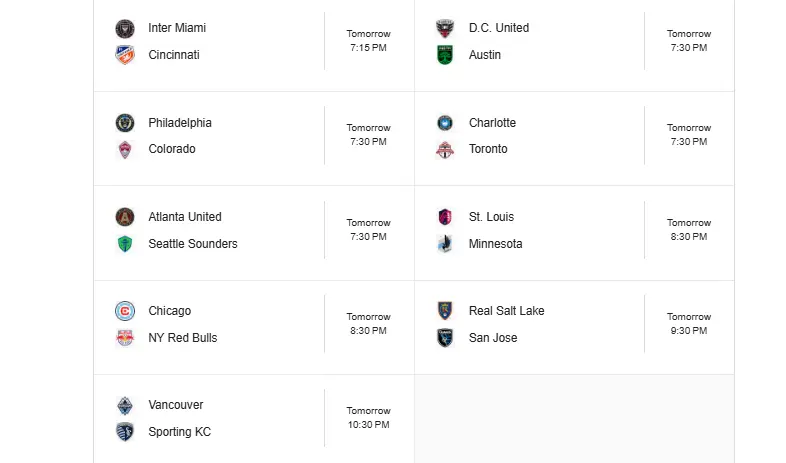The image size is (786, 463).
Task: Click the Cincinnati team logo
Action: click(x=125, y=55)
